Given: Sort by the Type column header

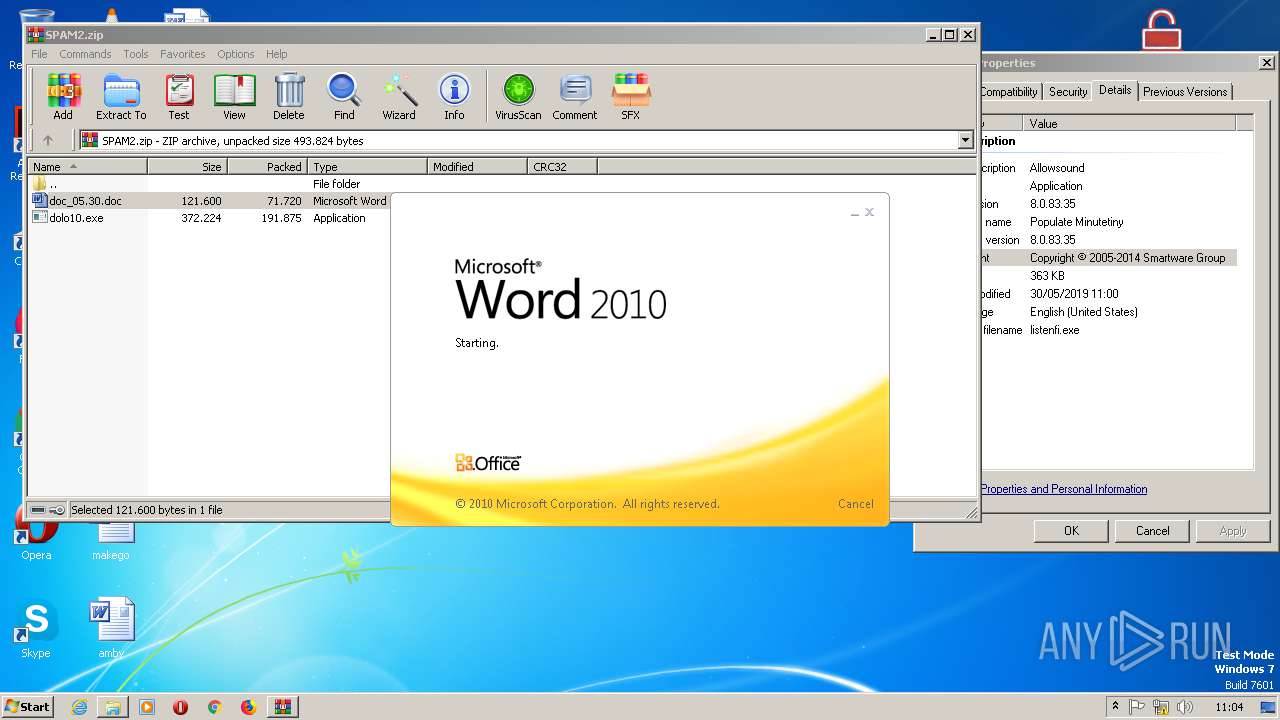Looking at the screenshot, I should 367,167.
